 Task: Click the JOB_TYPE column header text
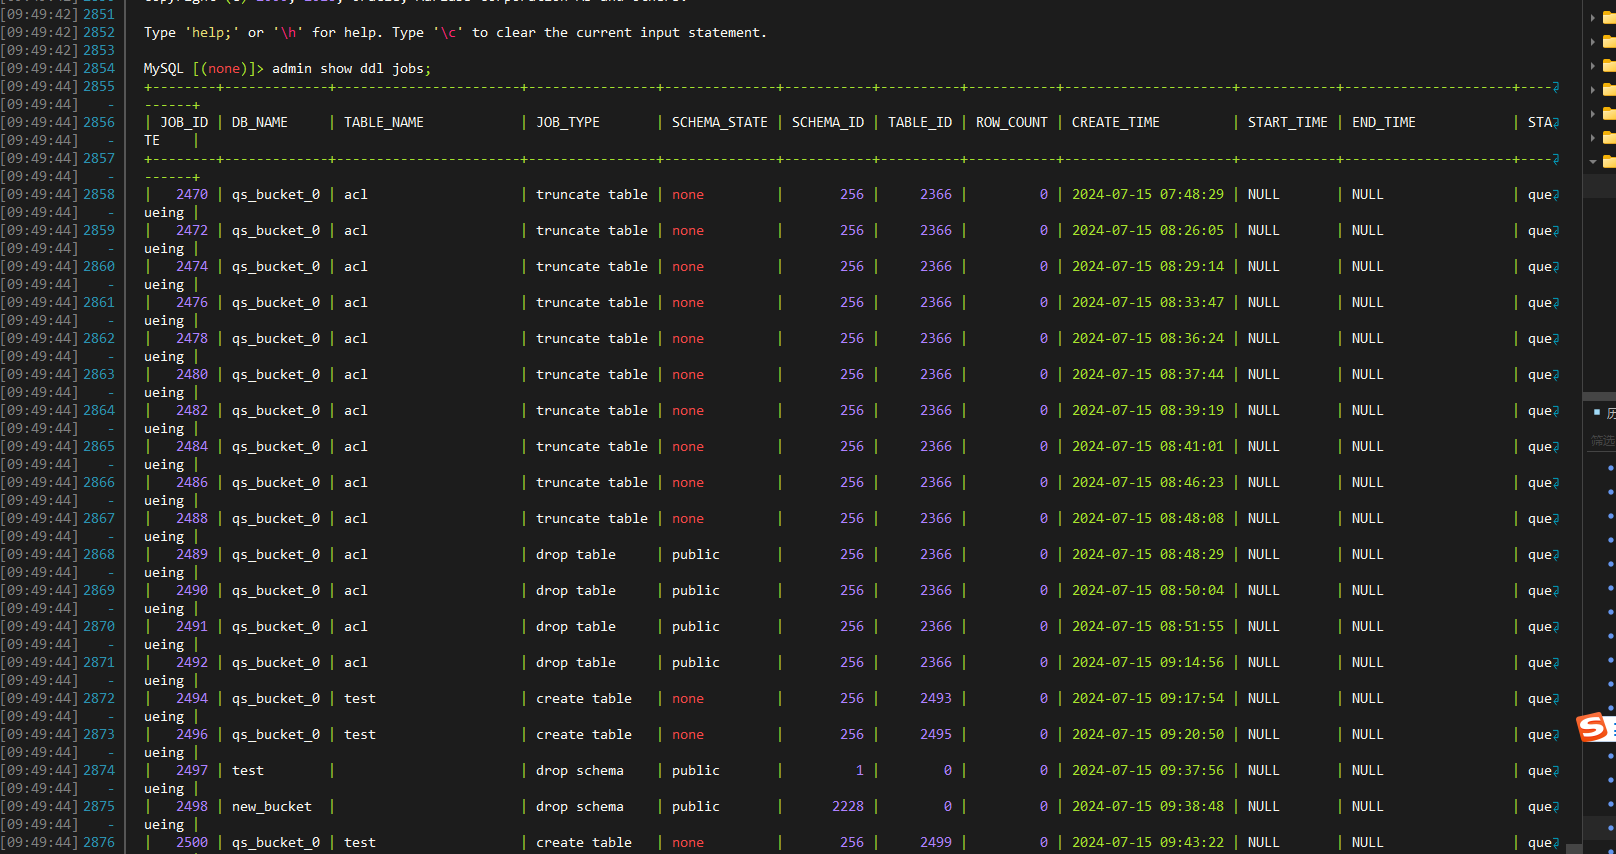click(567, 122)
